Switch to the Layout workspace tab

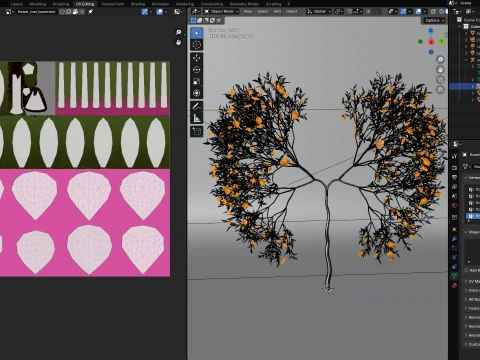(17, 4)
